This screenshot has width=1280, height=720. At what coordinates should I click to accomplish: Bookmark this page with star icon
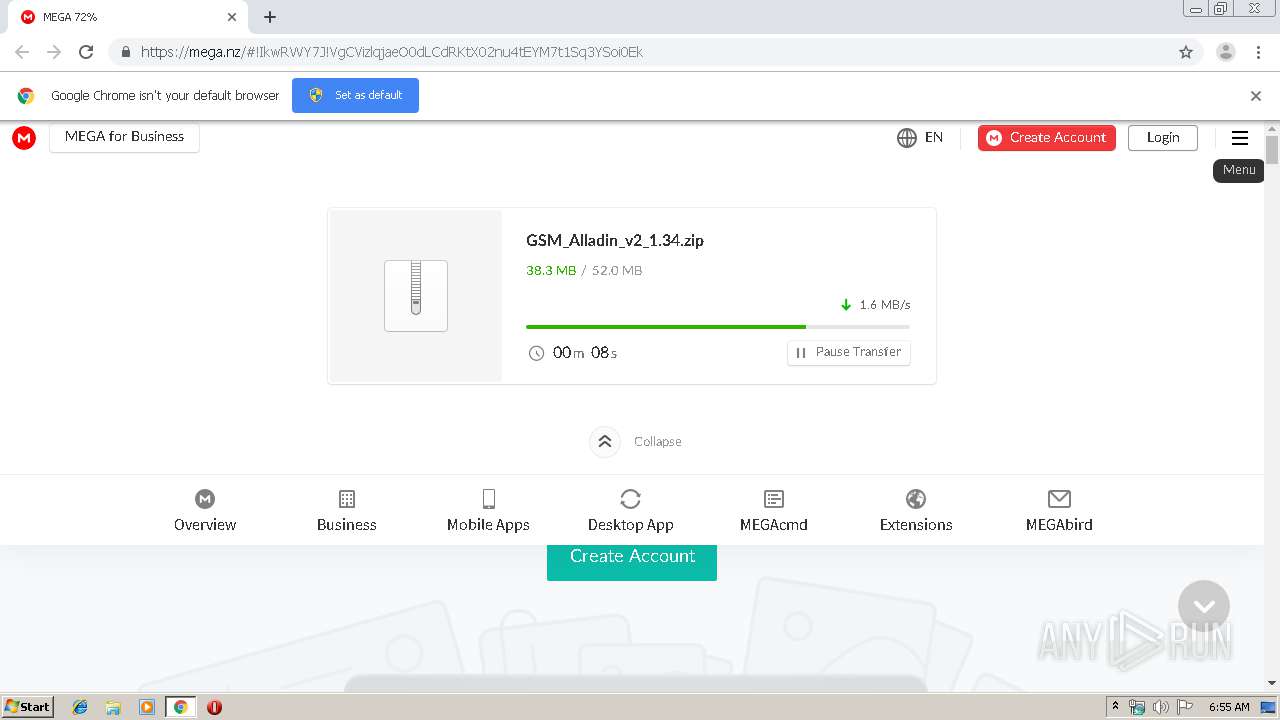point(1186,52)
